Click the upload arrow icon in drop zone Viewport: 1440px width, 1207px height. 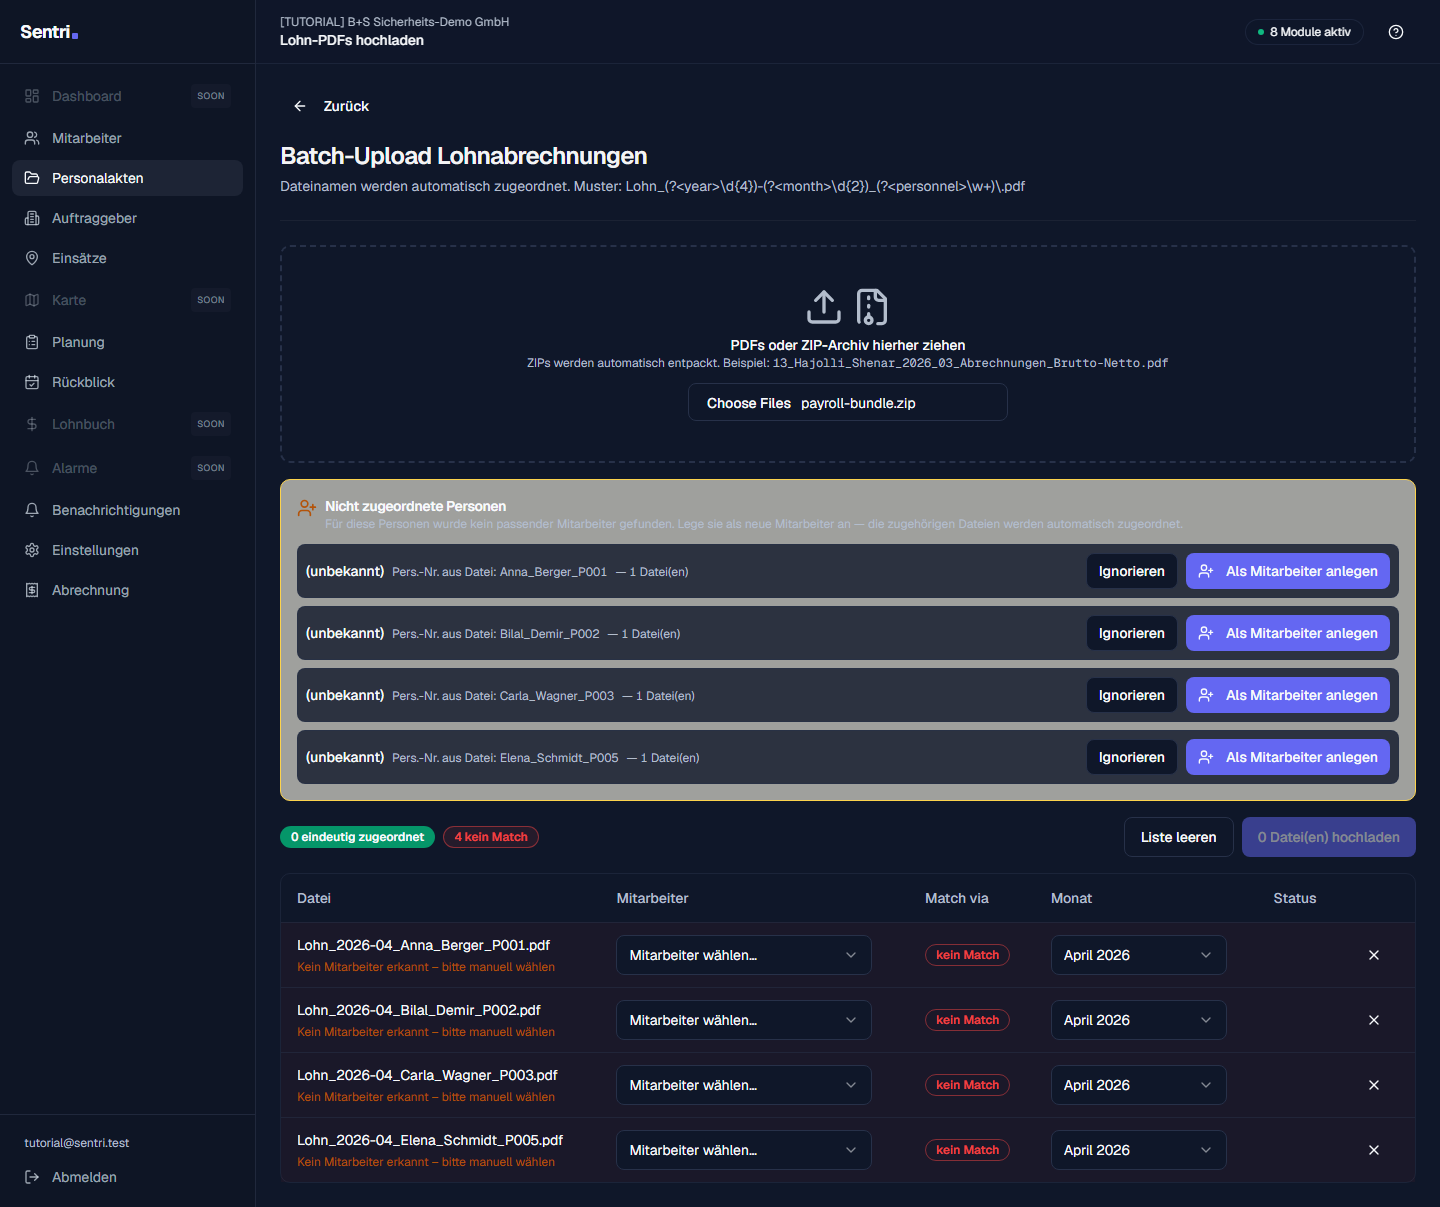click(824, 307)
